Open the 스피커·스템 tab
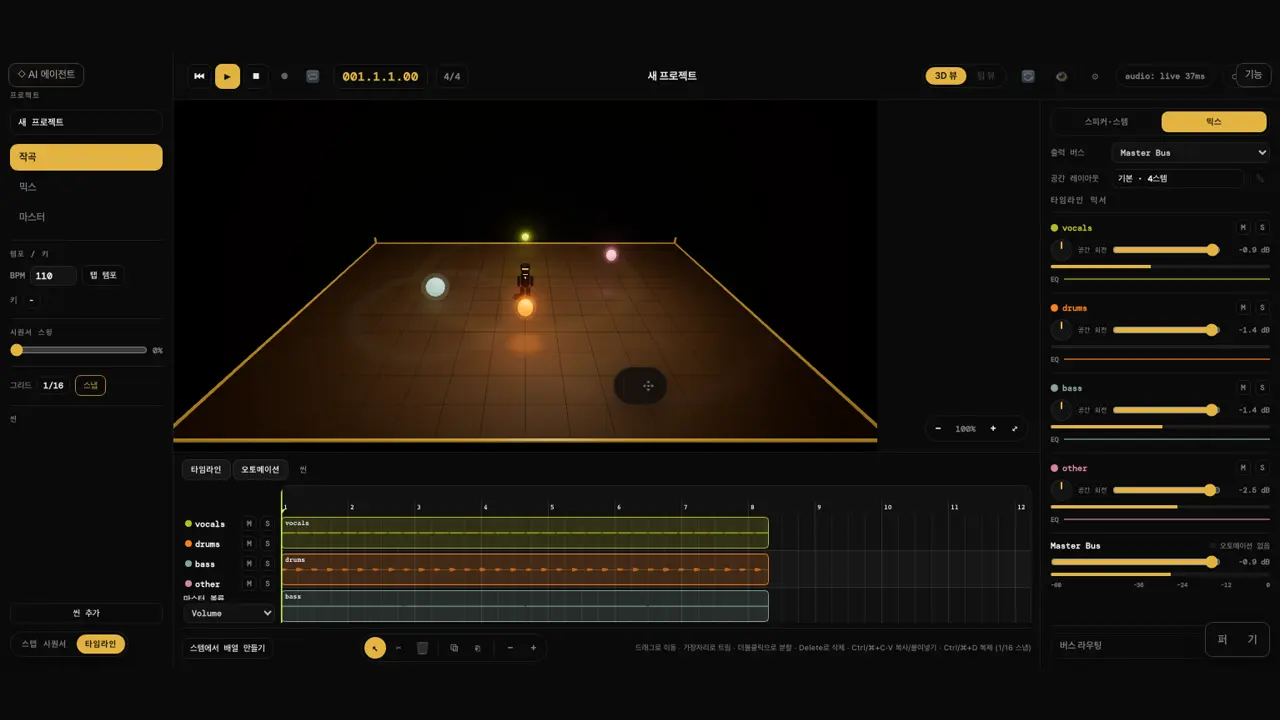This screenshot has width=1280, height=720. click(x=1106, y=121)
